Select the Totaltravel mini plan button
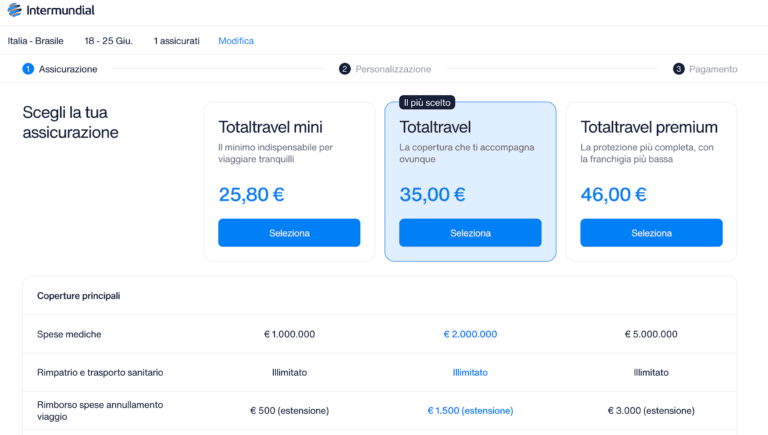The image size is (768, 435). [289, 233]
